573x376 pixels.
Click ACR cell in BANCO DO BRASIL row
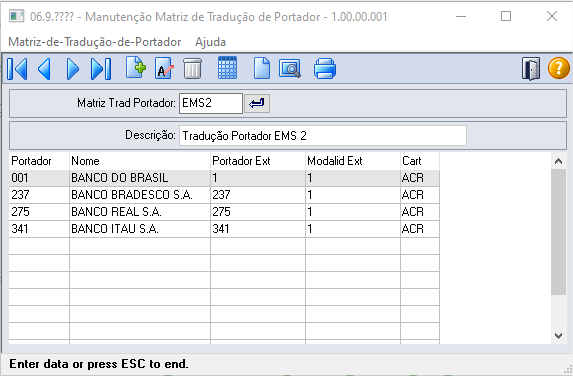(x=420, y=178)
